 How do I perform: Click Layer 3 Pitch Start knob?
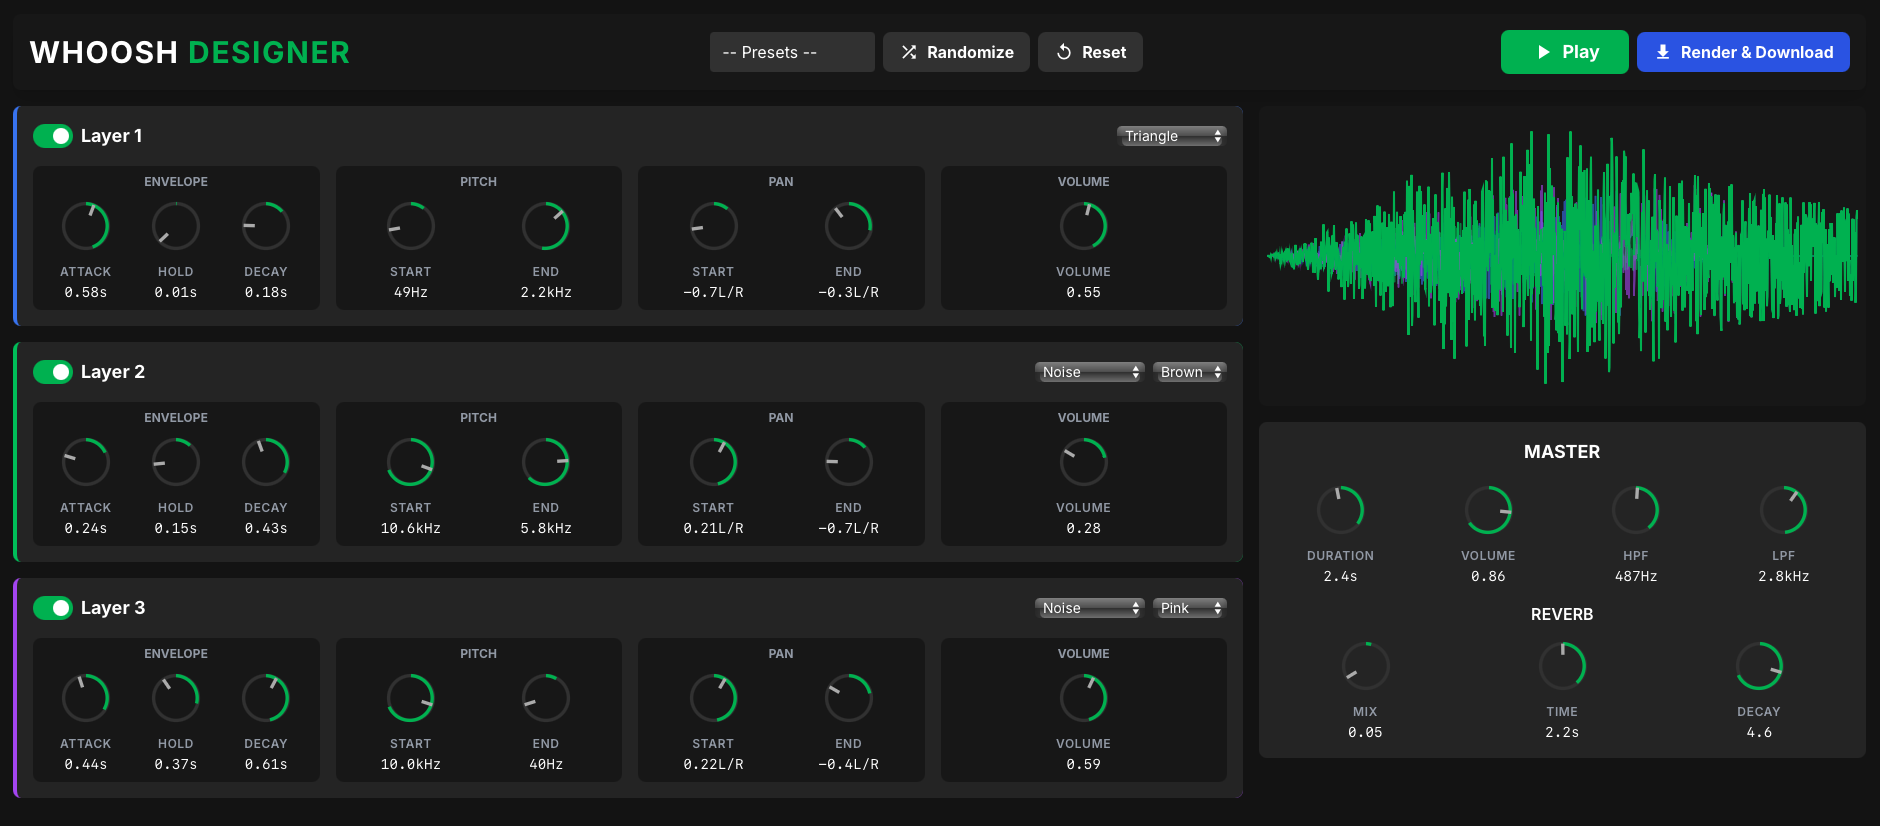(411, 698)
